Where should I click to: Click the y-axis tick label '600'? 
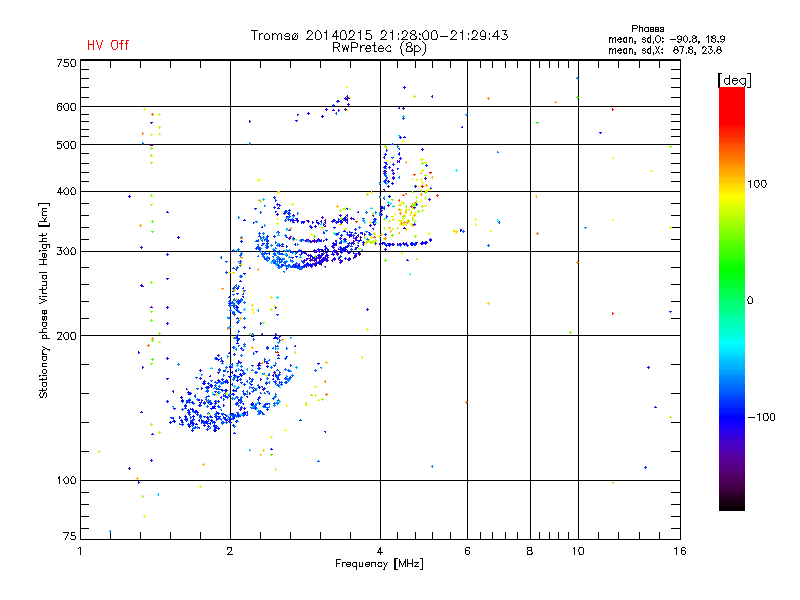66,107
